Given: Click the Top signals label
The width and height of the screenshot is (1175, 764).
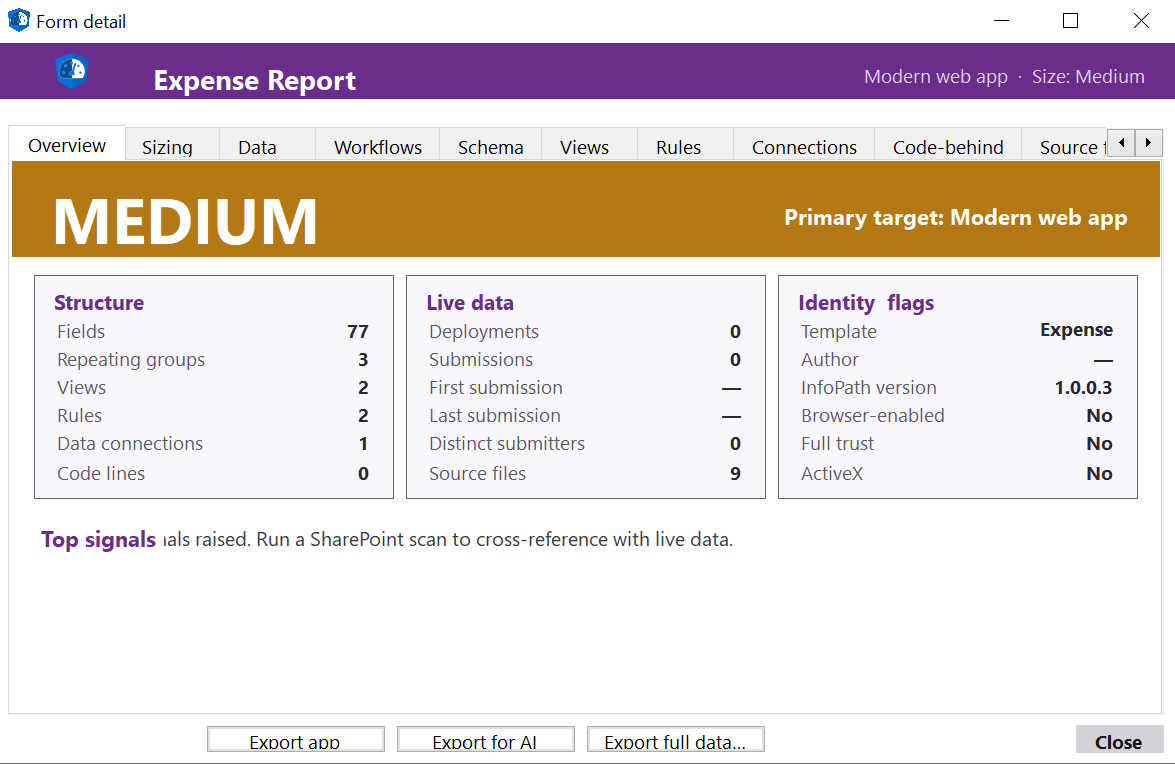Looking at the screenshot, I should click(97, 539).
